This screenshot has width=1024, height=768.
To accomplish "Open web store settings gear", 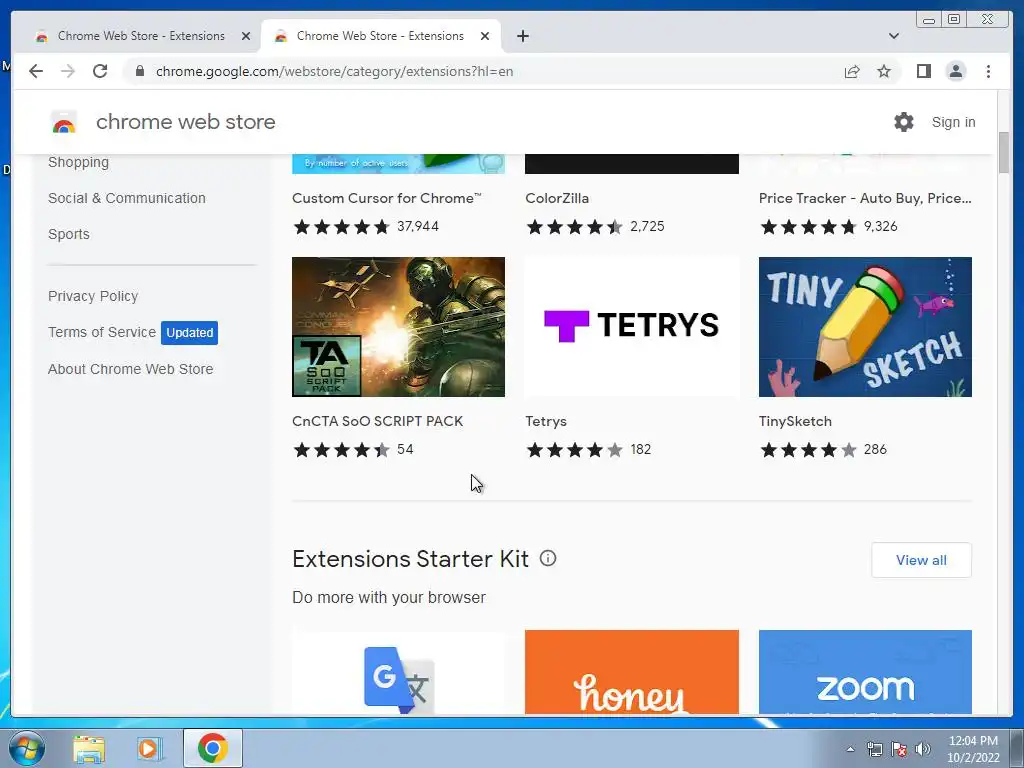I will (904, 122).
